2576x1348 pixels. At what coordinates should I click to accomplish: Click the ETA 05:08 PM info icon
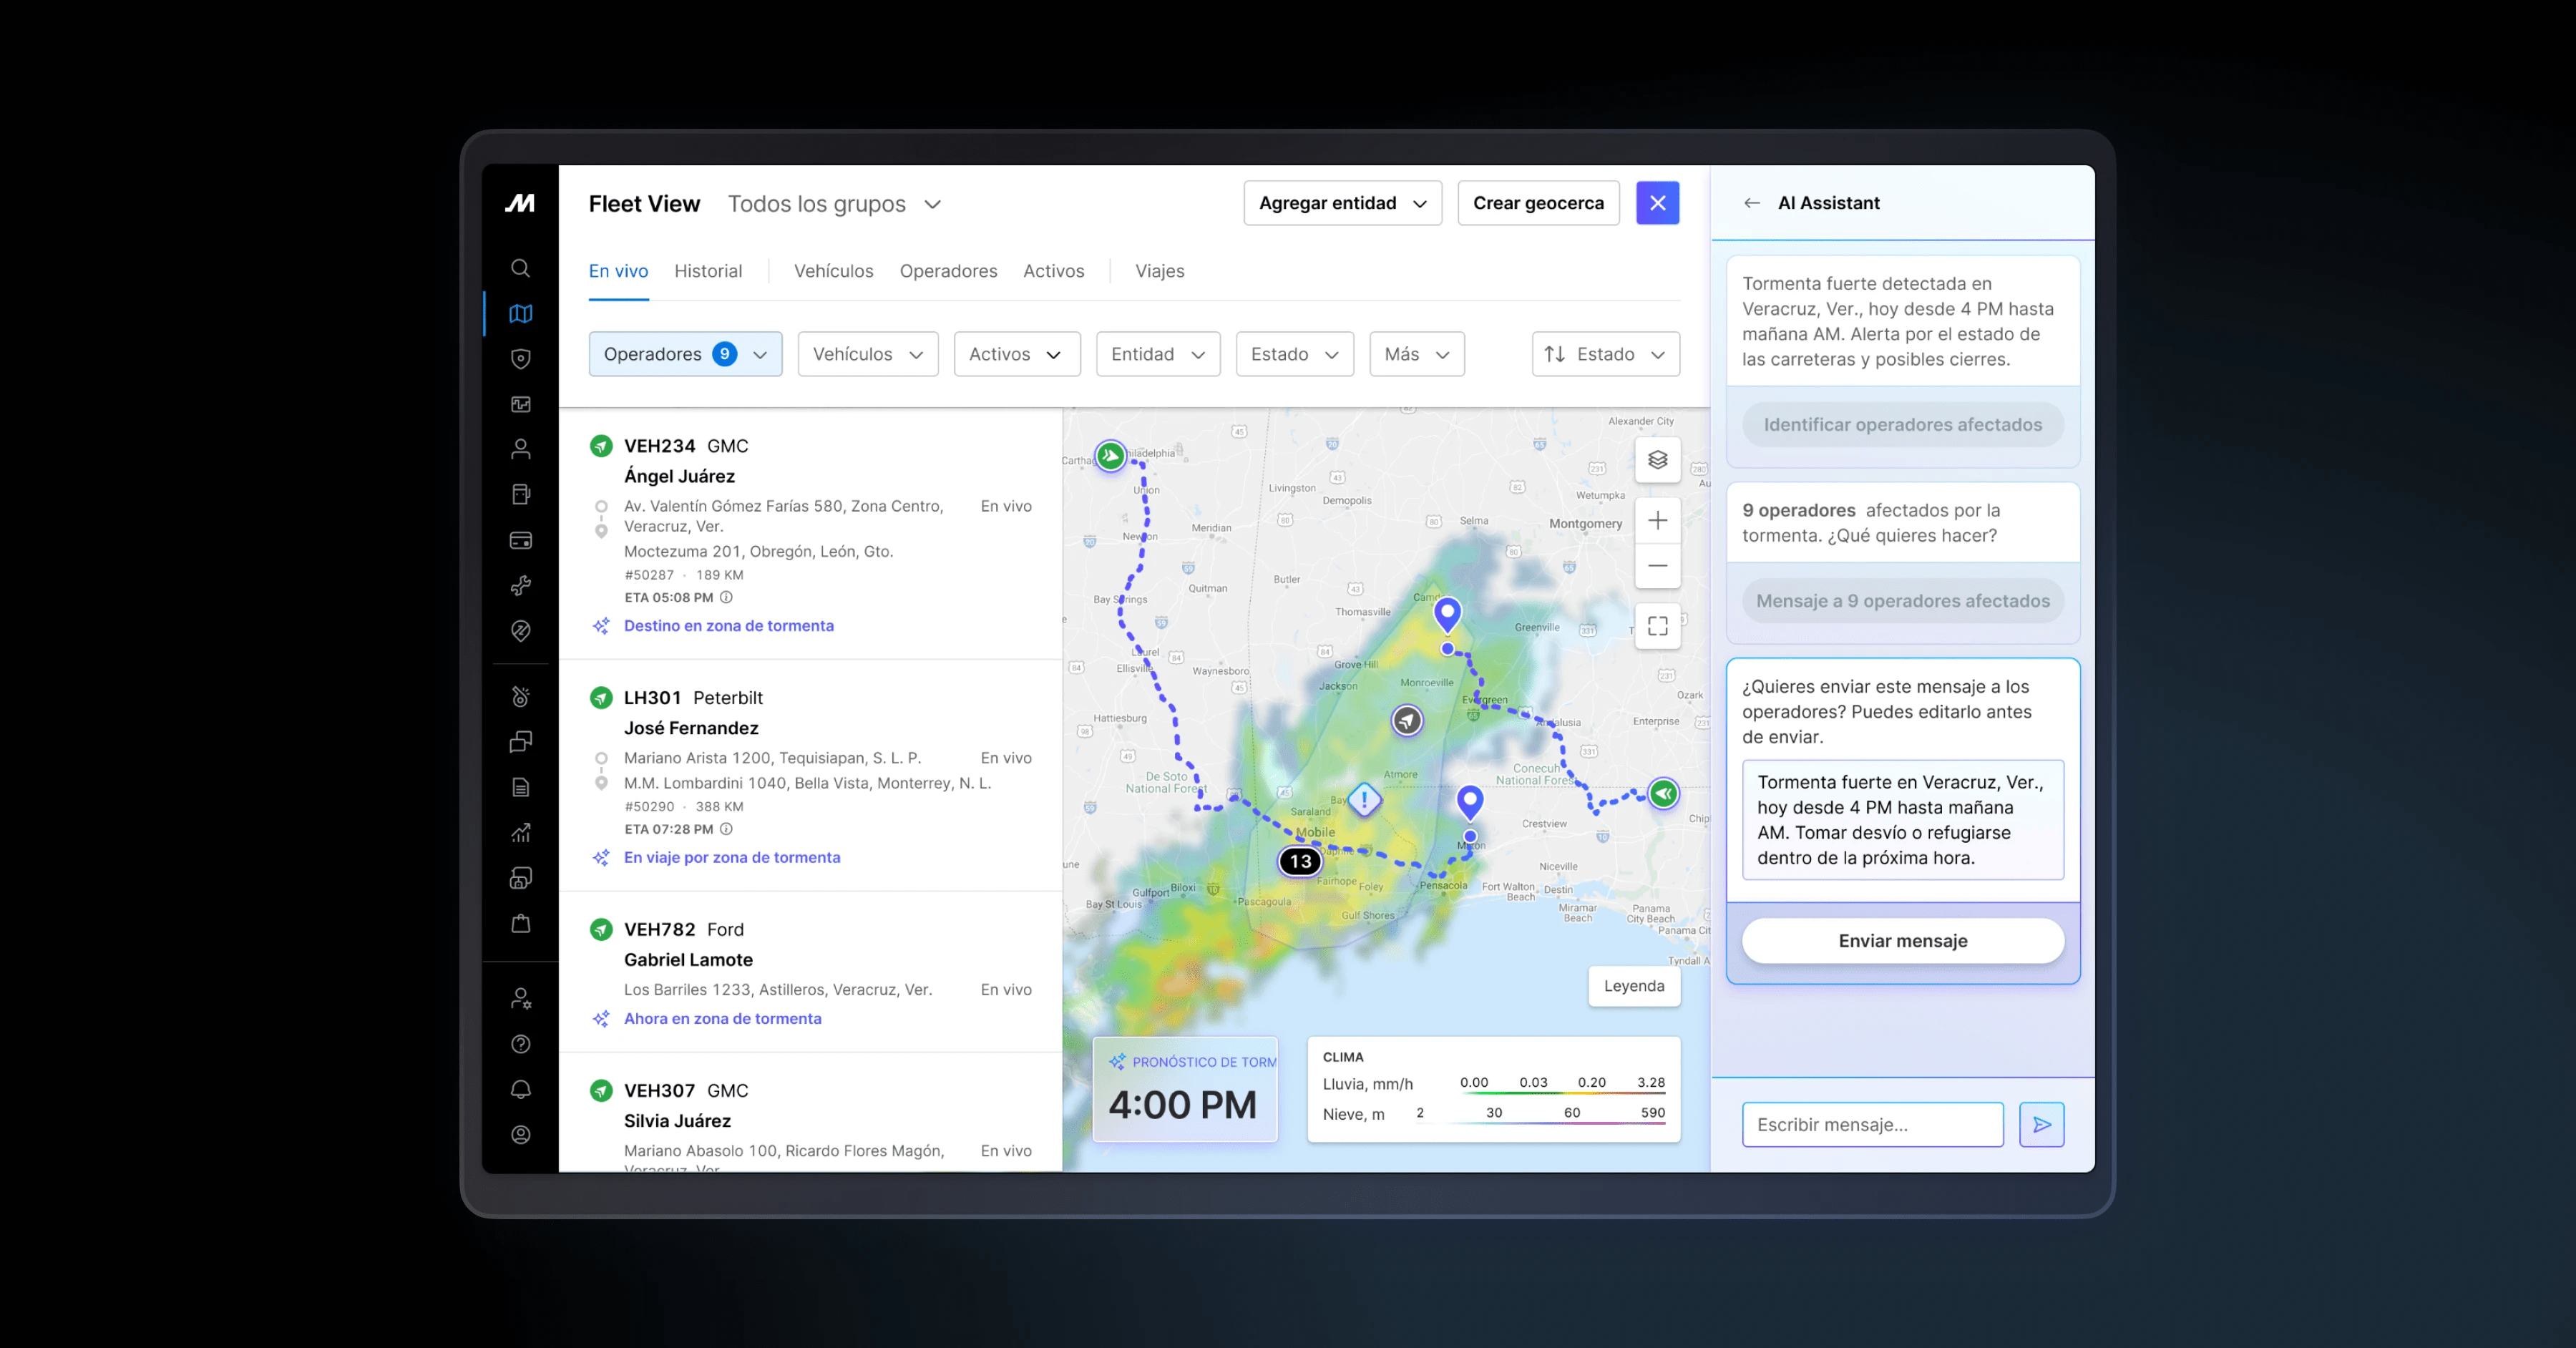[x=726, y=598]
